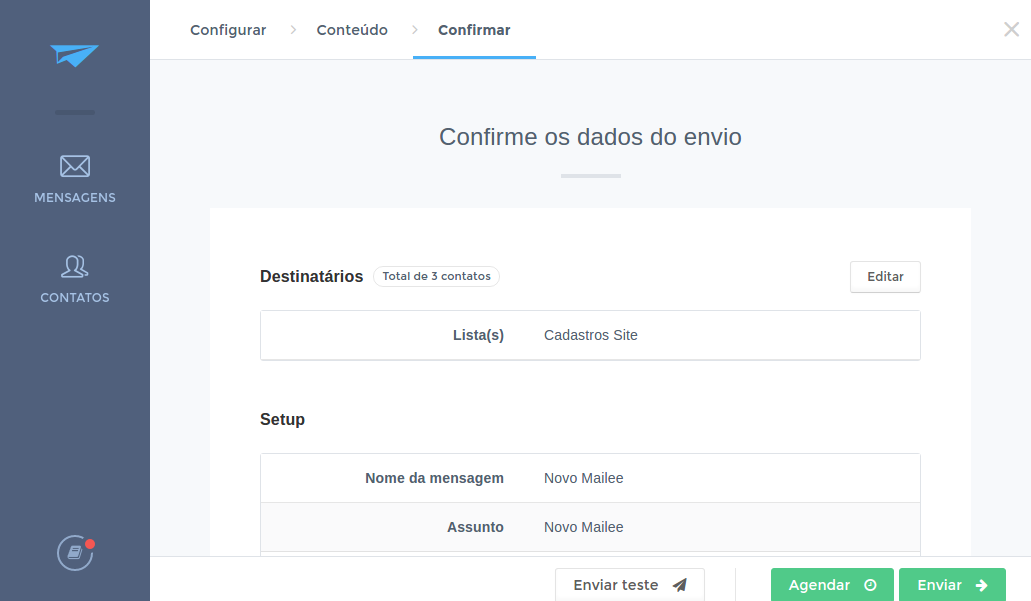Close the confirmation wizard with the X
1031x601 pixels.
pyautogui.click(x=1011, y=30)
